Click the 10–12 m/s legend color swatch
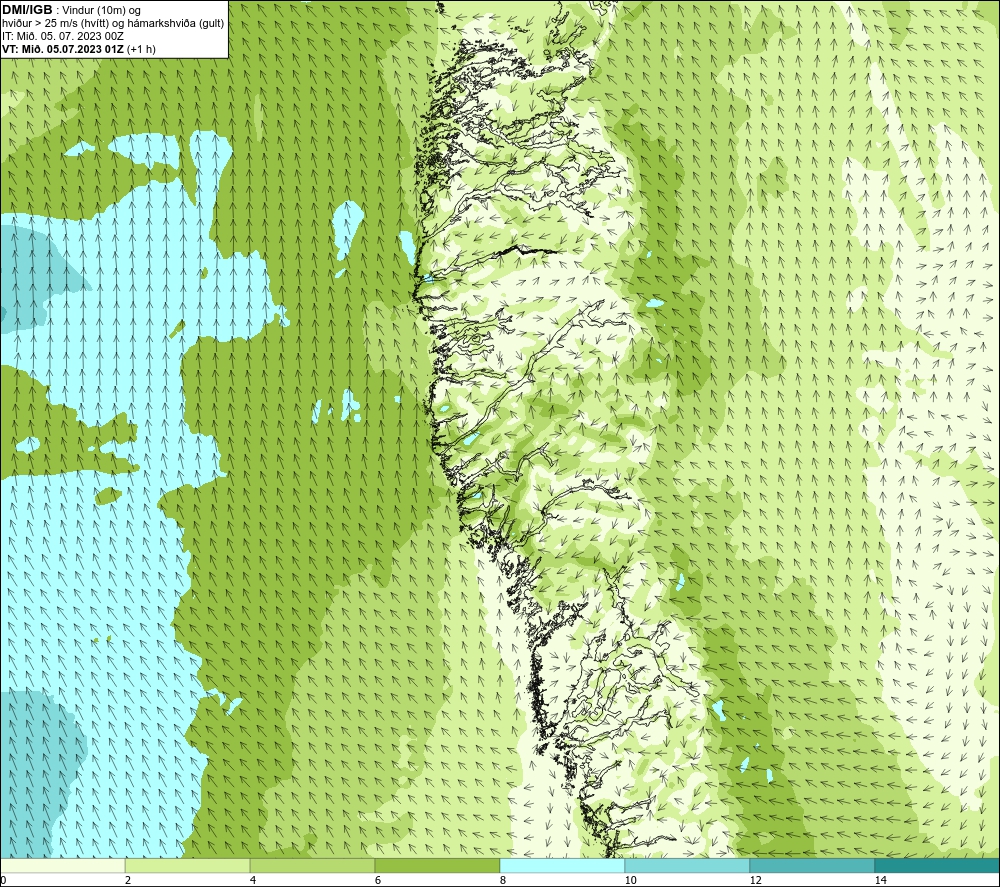Screen dimensions: 1000x887 [688, 866]
